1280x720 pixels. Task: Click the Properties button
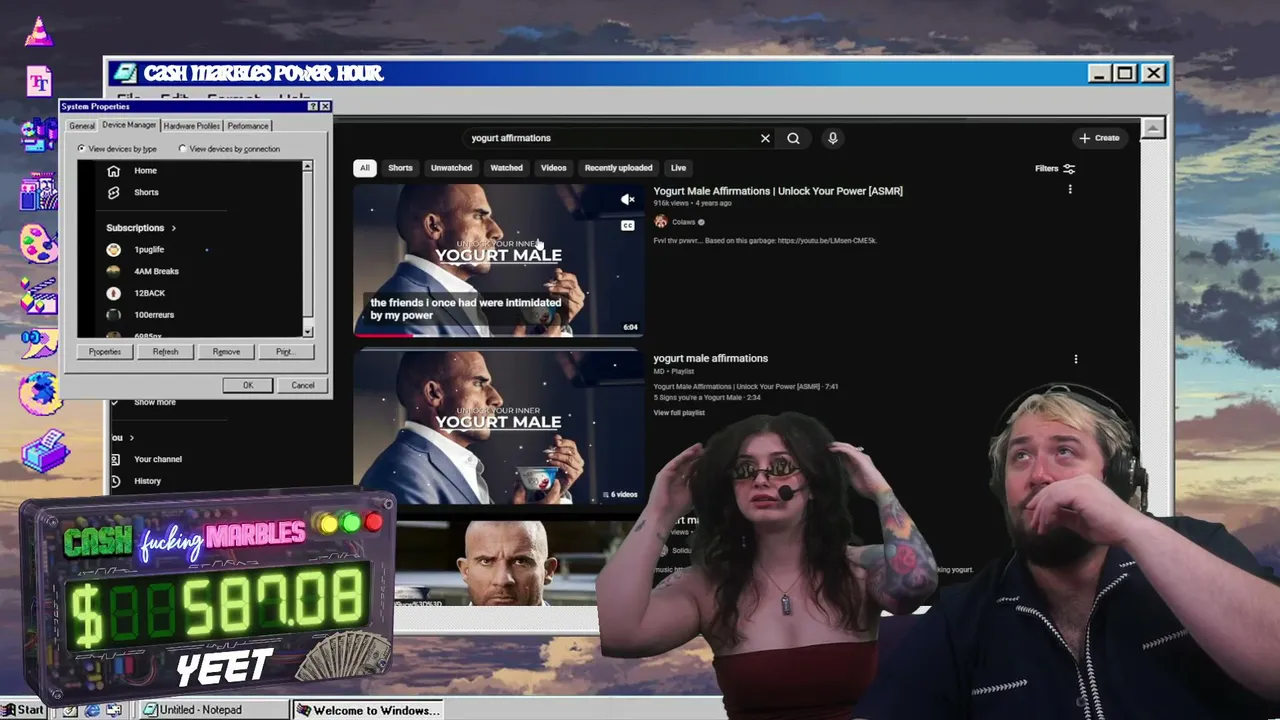coord(105,352)
